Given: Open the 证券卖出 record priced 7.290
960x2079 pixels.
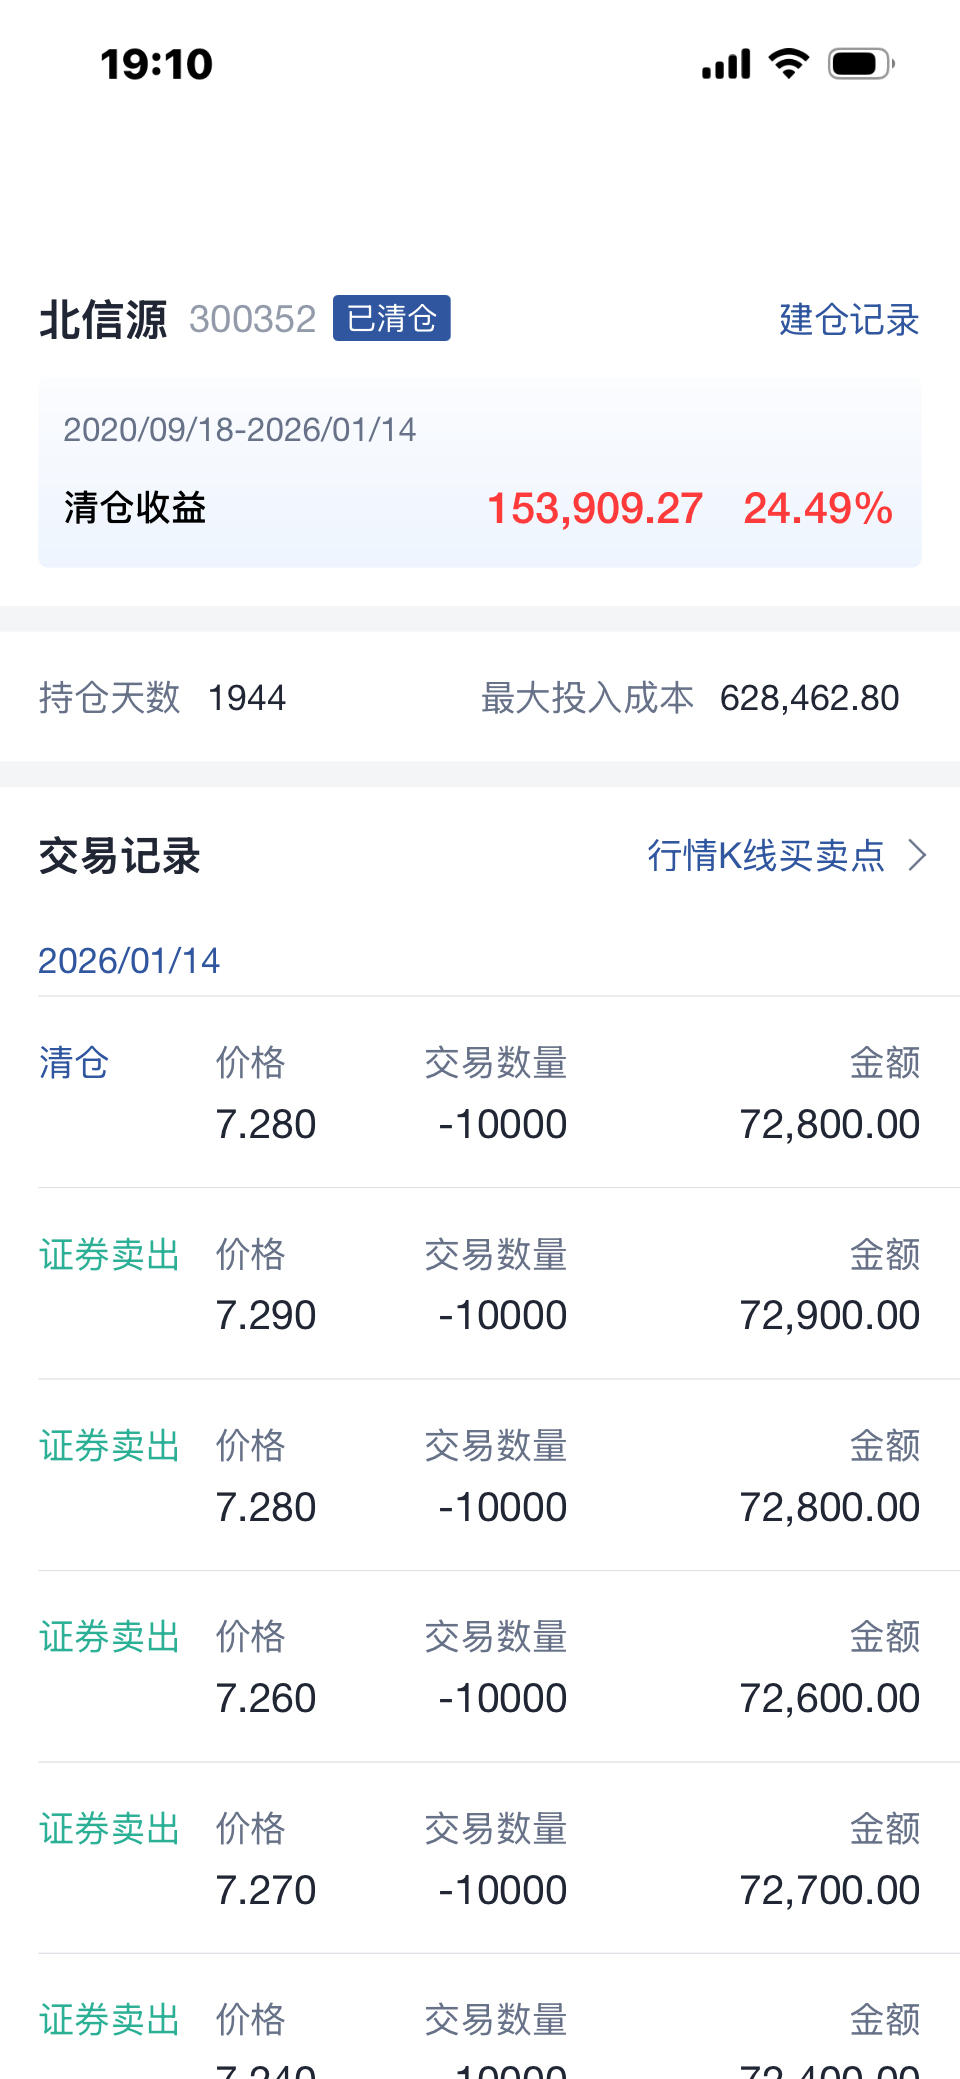Looking at the screenshot, I should pos(480,1284).
